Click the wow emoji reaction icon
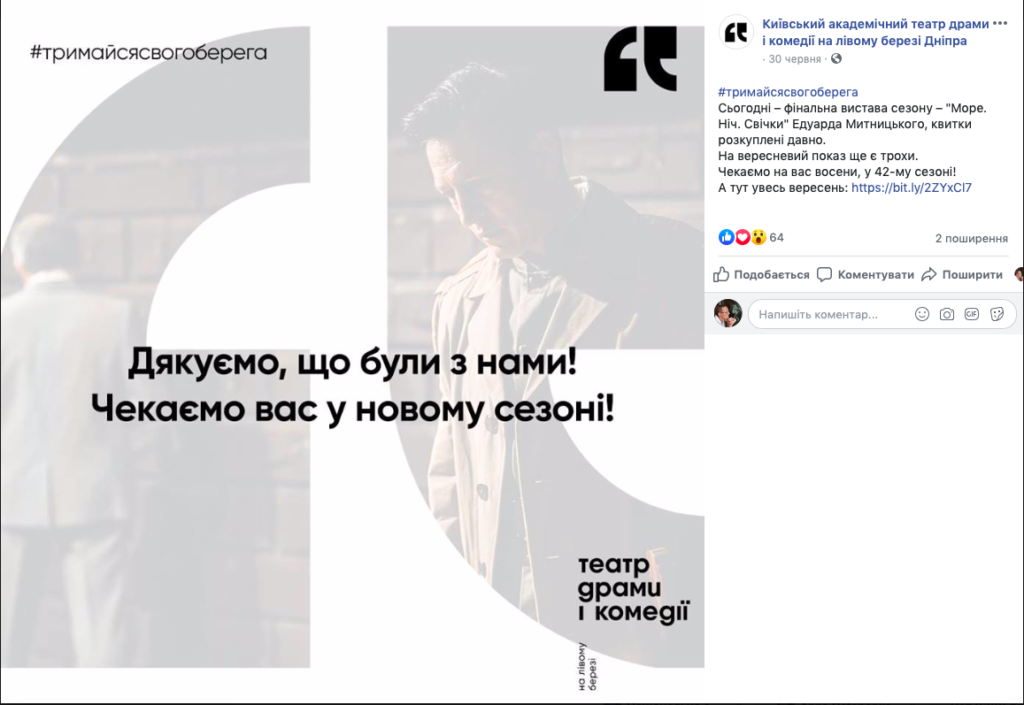The image size is (1024, 705). click(758, 237)
